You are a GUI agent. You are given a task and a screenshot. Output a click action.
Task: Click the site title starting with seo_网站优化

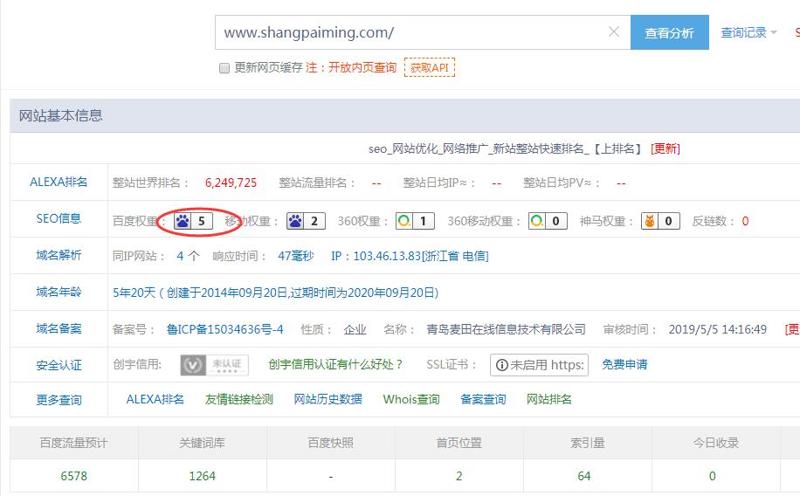(505, 148)
